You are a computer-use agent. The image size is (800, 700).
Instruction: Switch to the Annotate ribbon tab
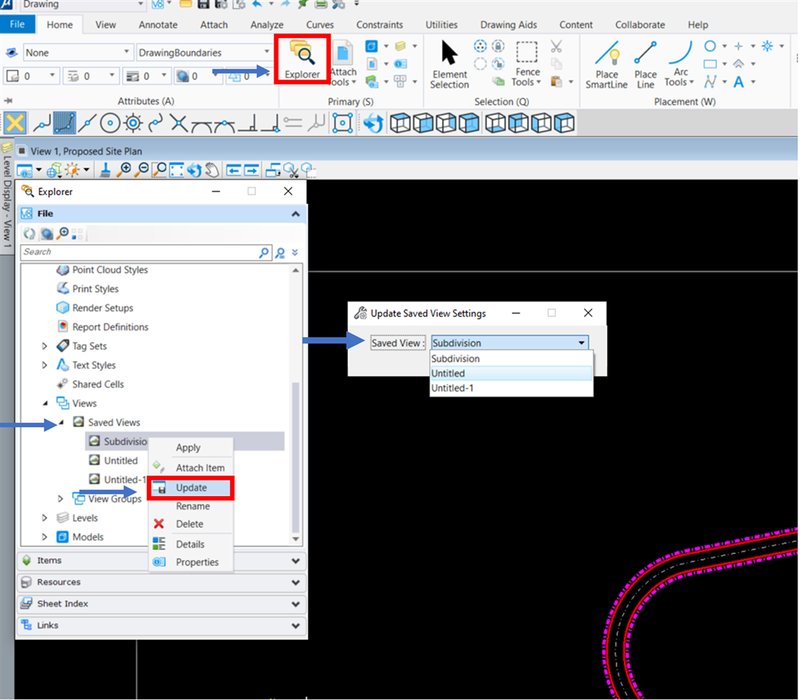click(158, 24)
